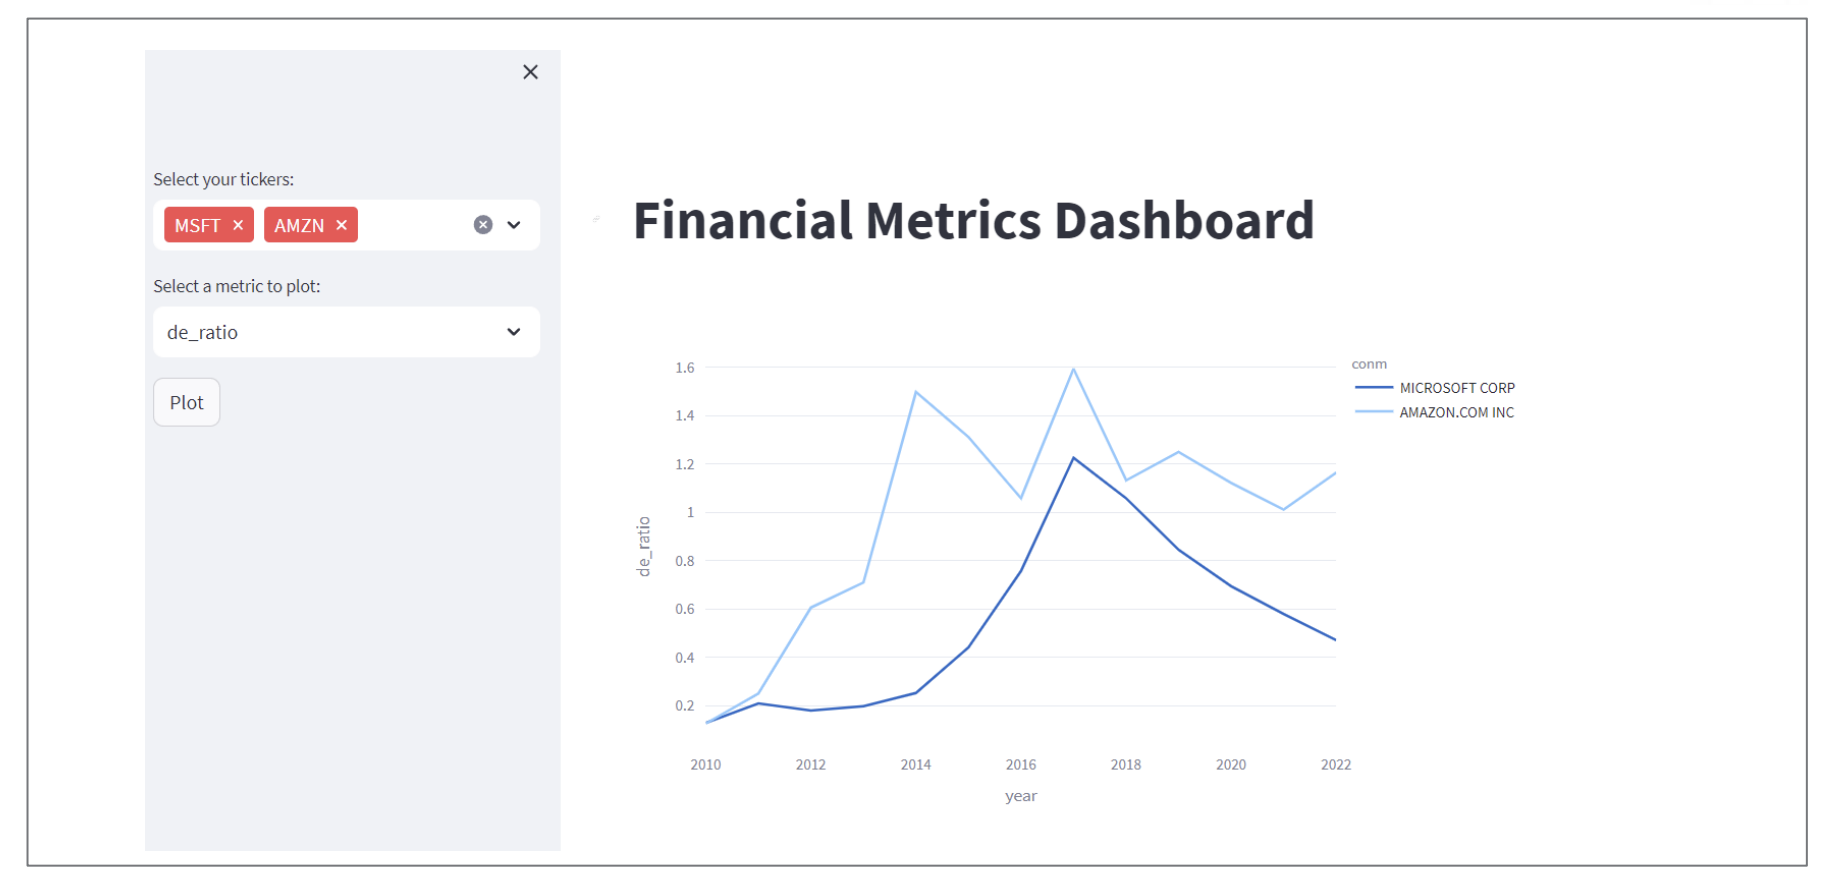Remove the MSFT ticker tag
The width and height of the screenshot is (1832, 882).
(x=238, y=225)
